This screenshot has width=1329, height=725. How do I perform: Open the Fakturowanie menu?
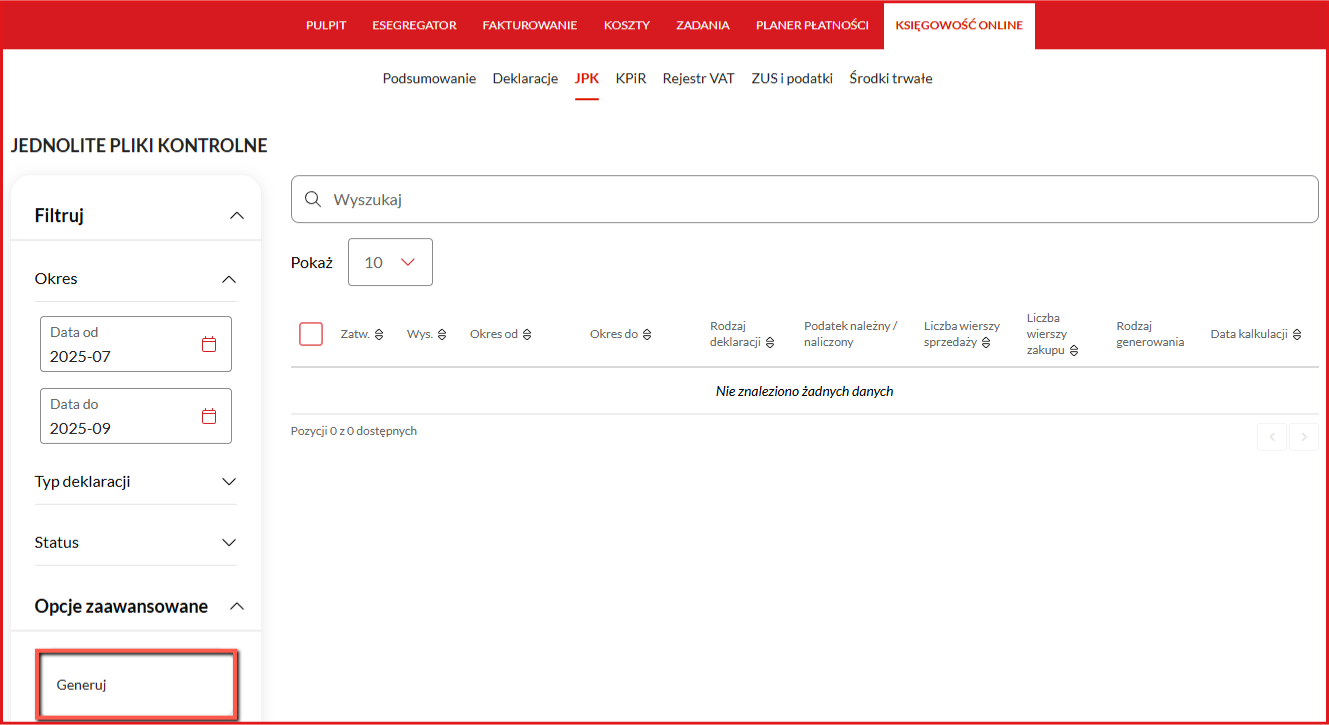pos(530,25)
